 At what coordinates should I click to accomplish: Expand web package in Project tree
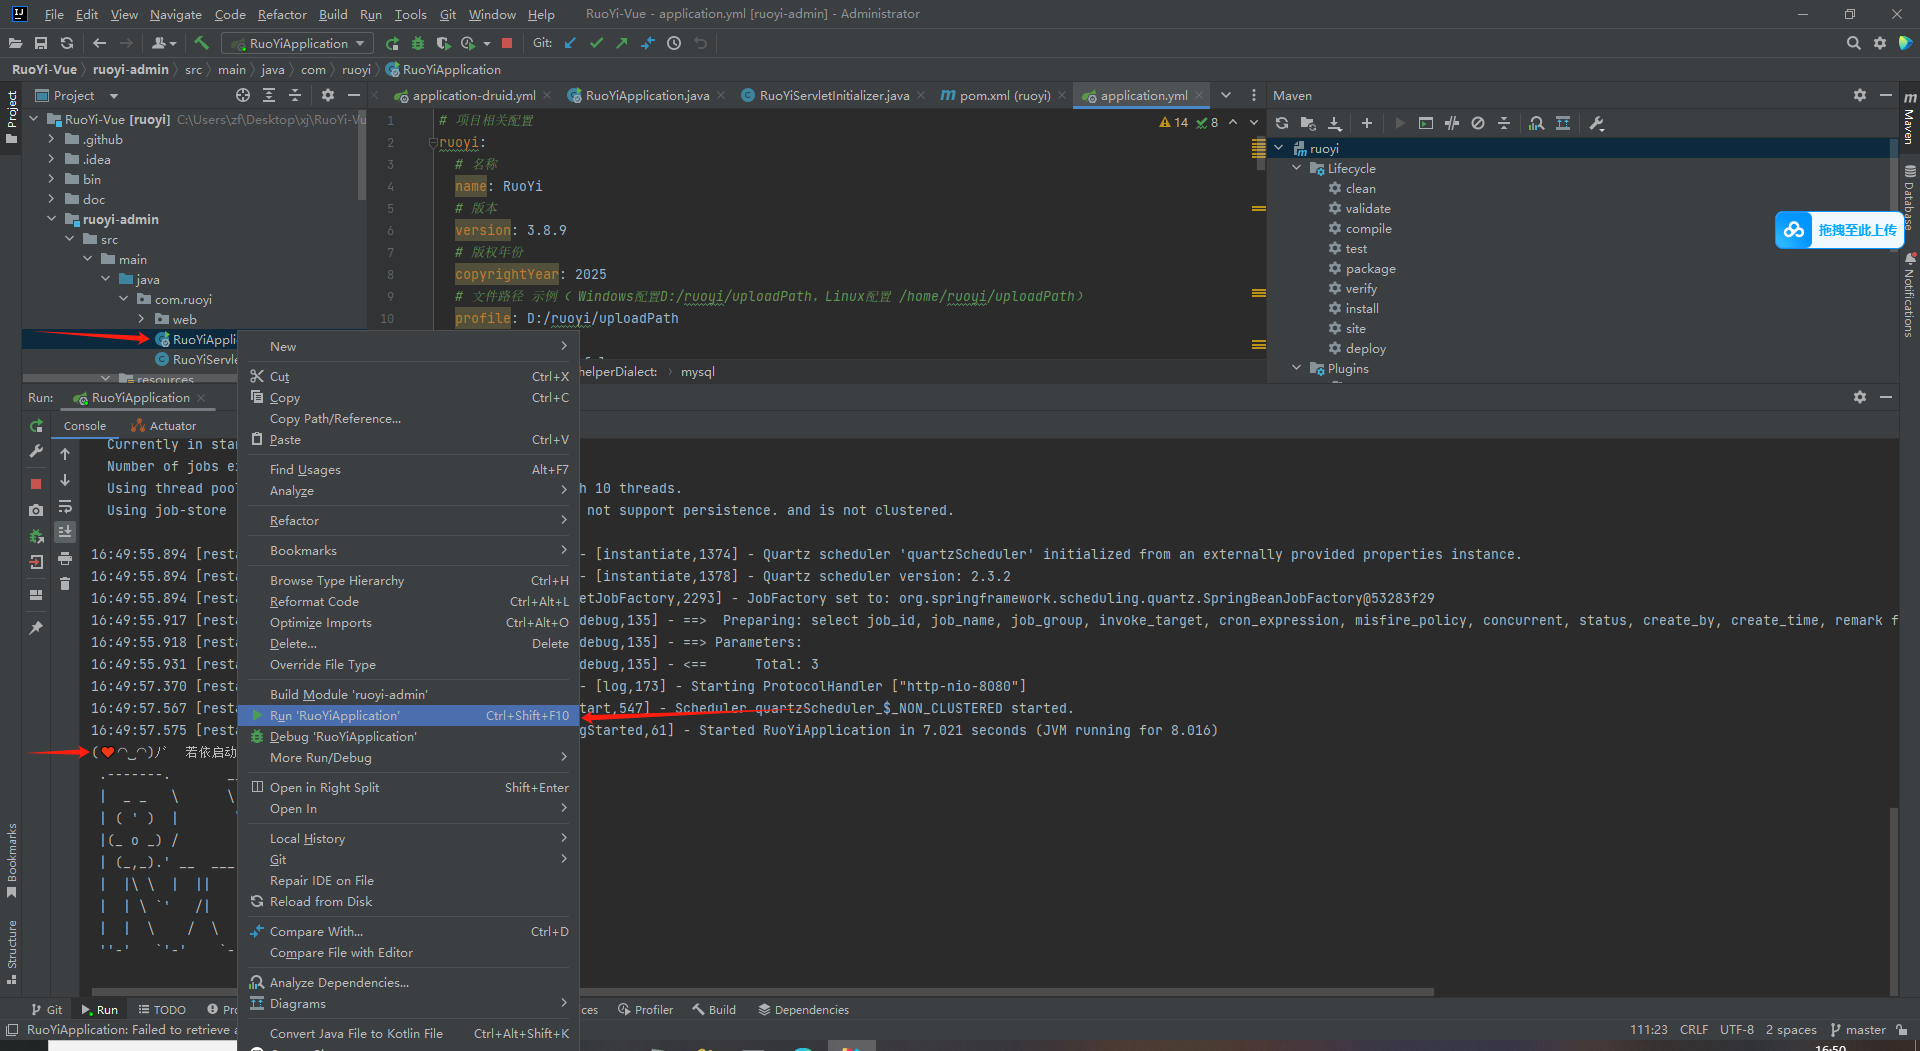coord(142,319)
